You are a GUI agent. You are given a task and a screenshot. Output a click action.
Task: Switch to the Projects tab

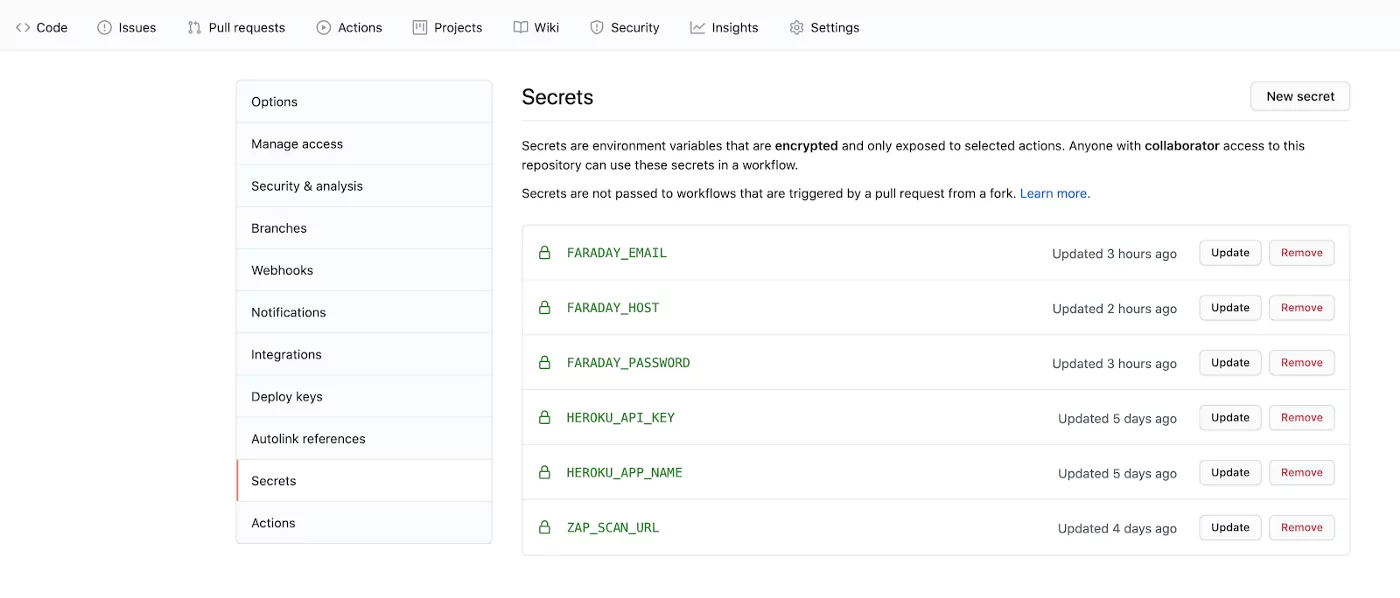pyautogui.click(x=447, y=27)
